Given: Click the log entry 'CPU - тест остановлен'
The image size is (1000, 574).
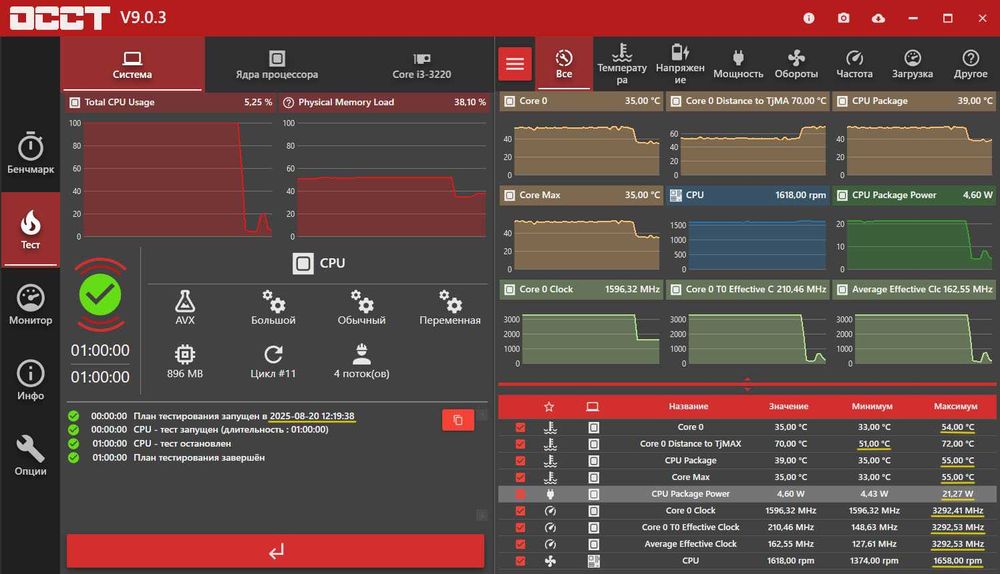Looking at the screenshot, I should pyautogui.click(x=182, y=444).
